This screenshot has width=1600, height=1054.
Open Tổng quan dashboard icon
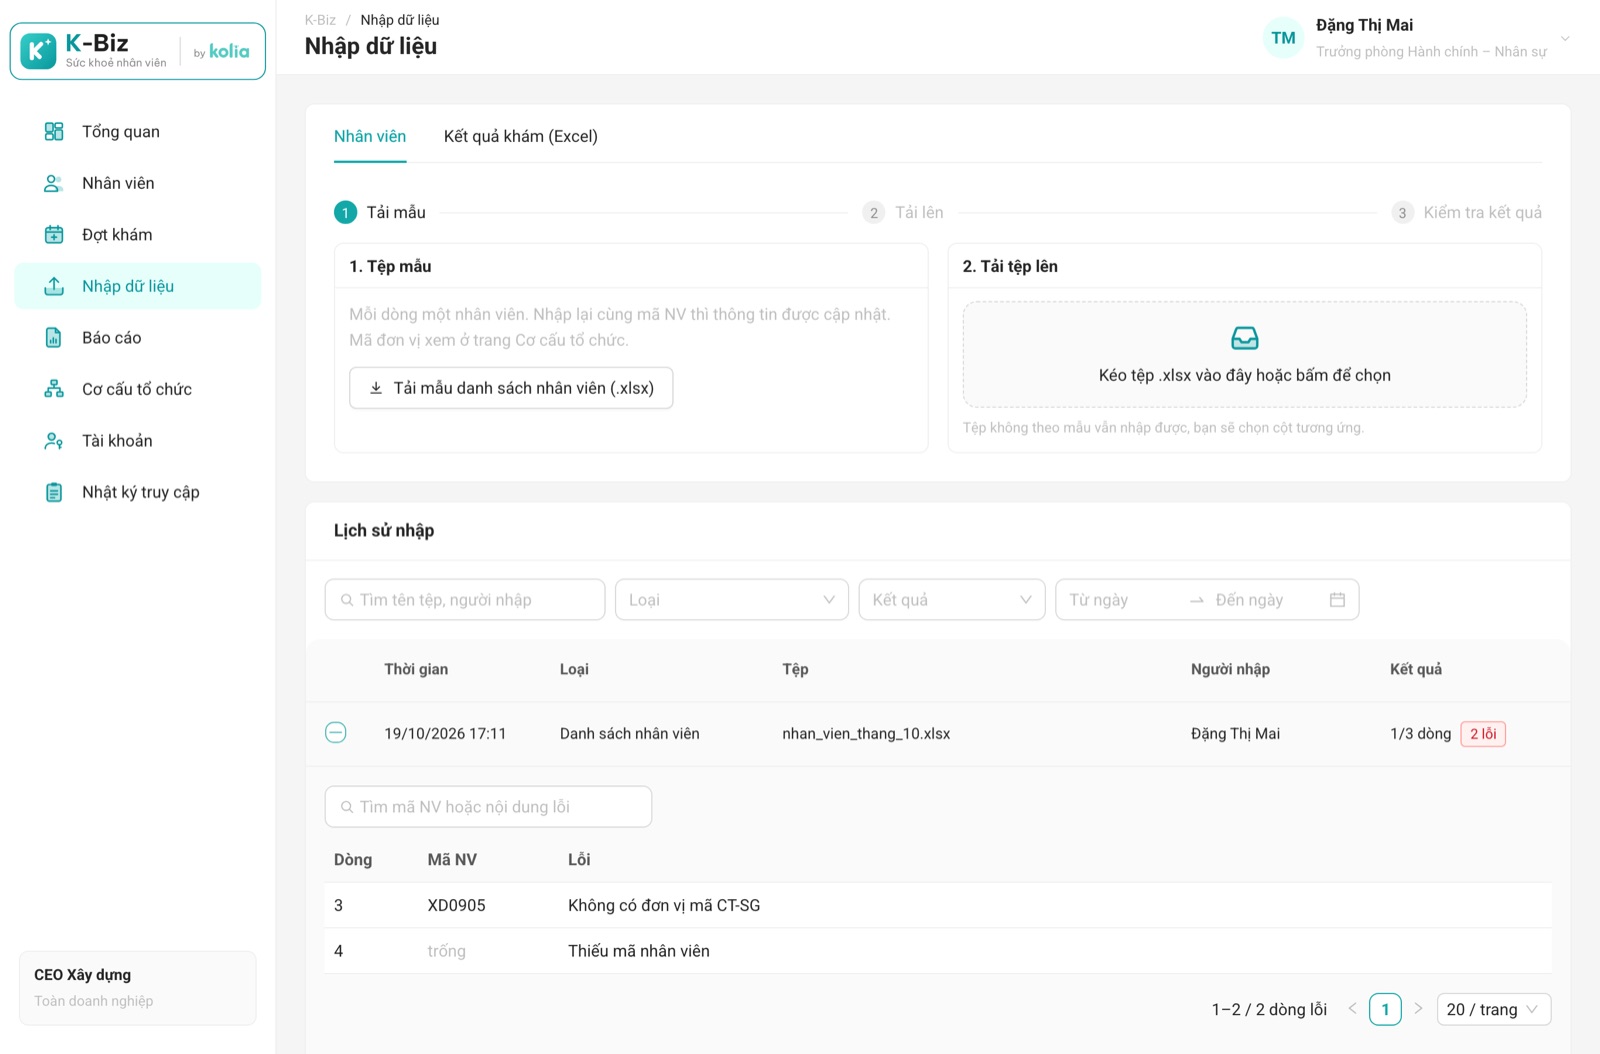pos(54,132)
